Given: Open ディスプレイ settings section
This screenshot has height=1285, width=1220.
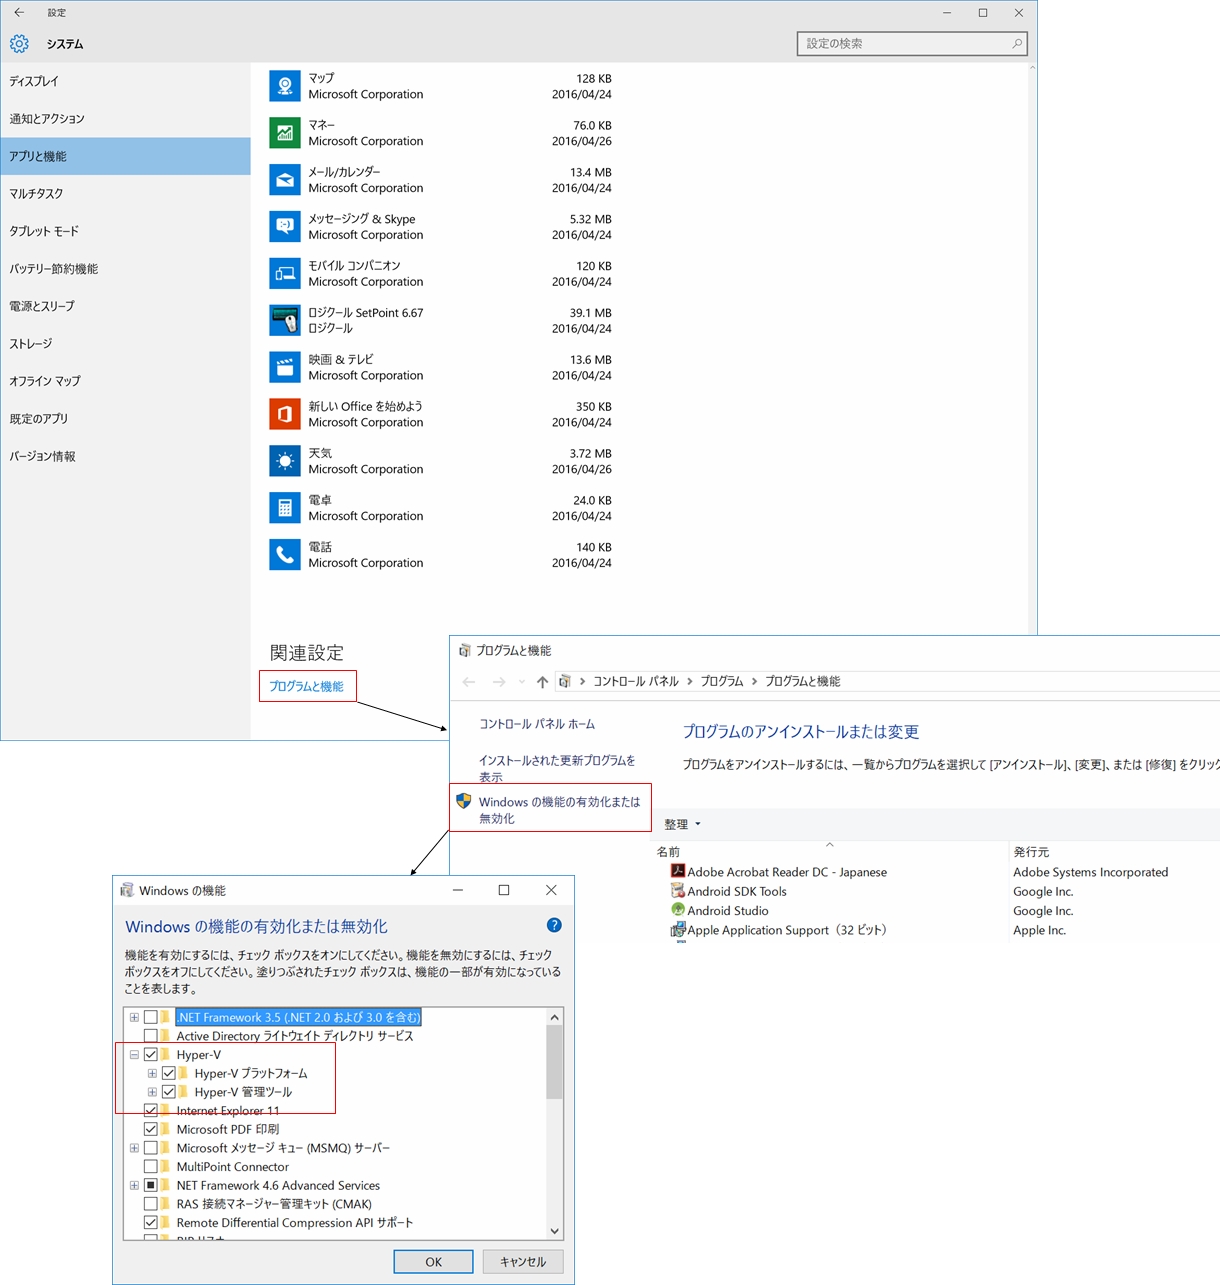Looking at the screenshot, I should 125,81.
